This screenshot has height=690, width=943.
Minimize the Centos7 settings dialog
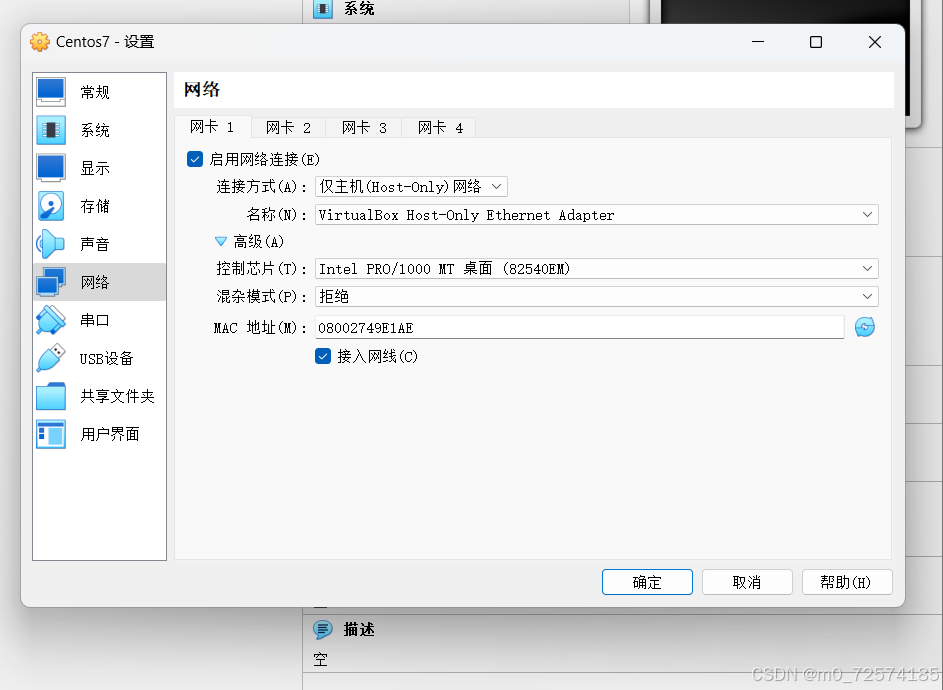click(x=758, y=42)
